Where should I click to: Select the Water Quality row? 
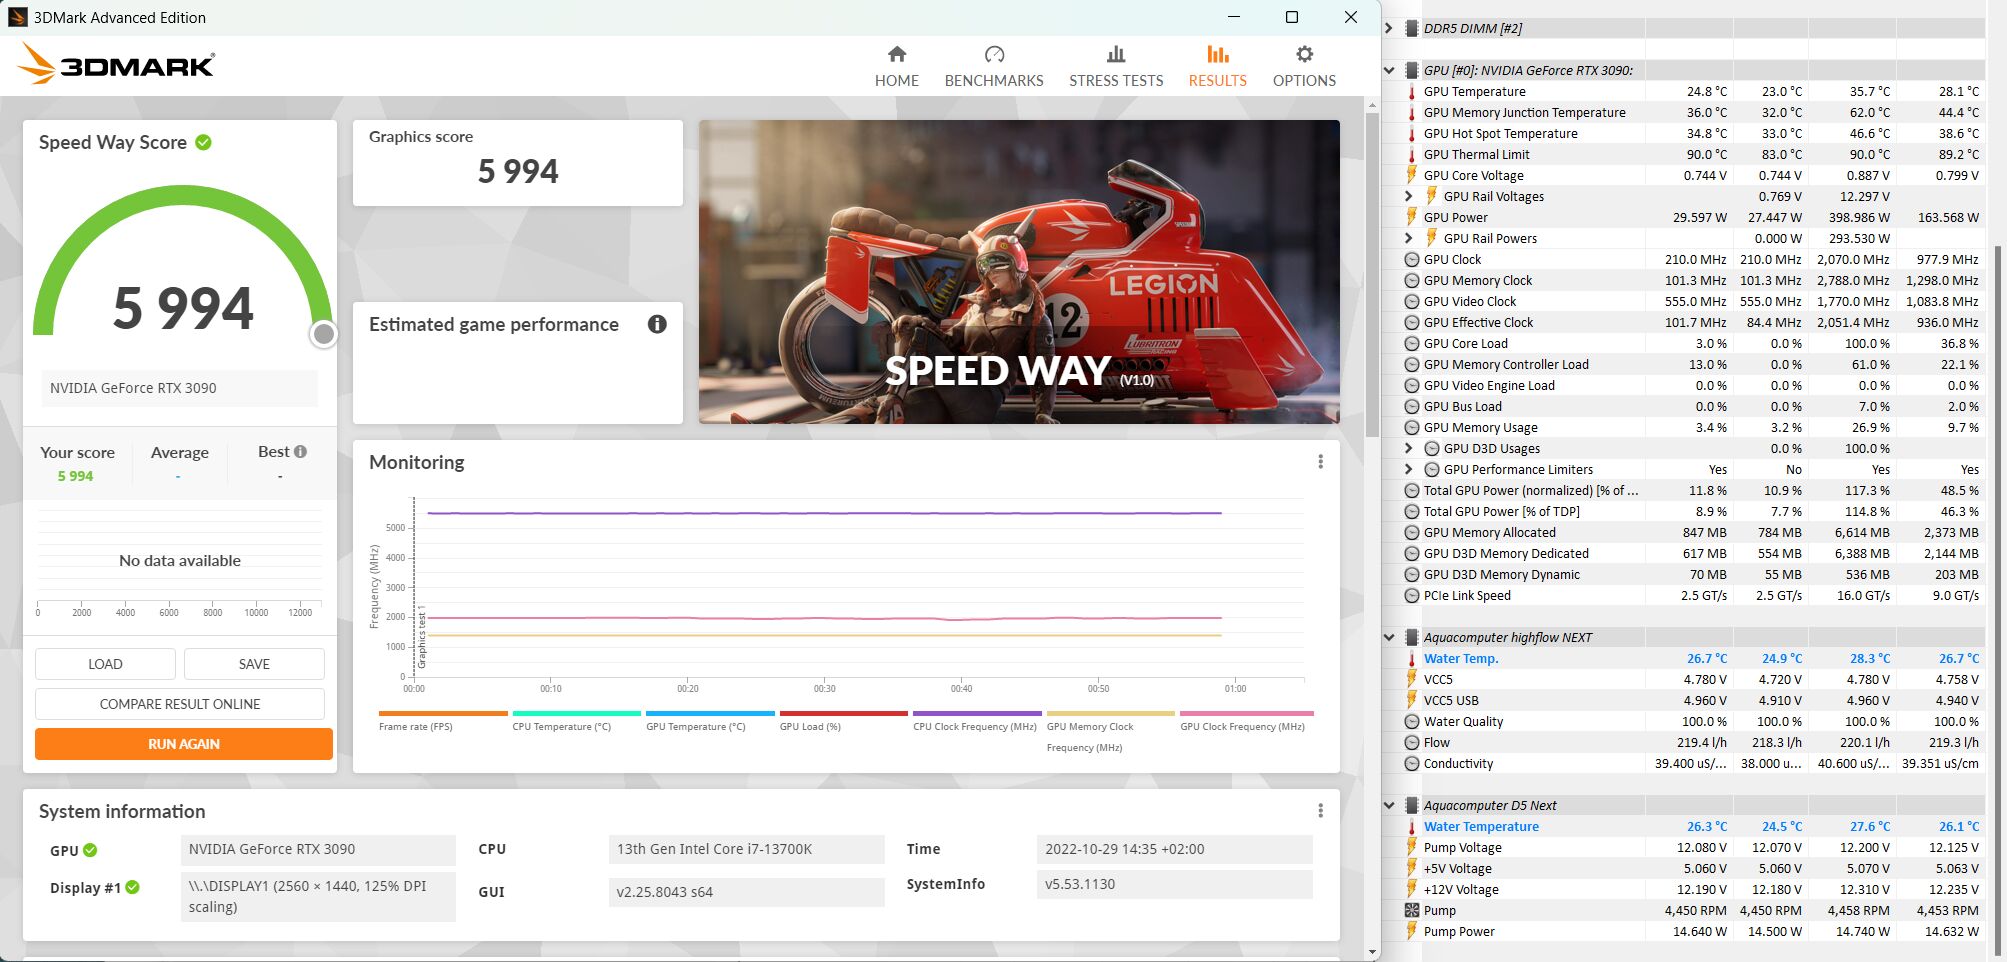click(x=1692, y=721)
